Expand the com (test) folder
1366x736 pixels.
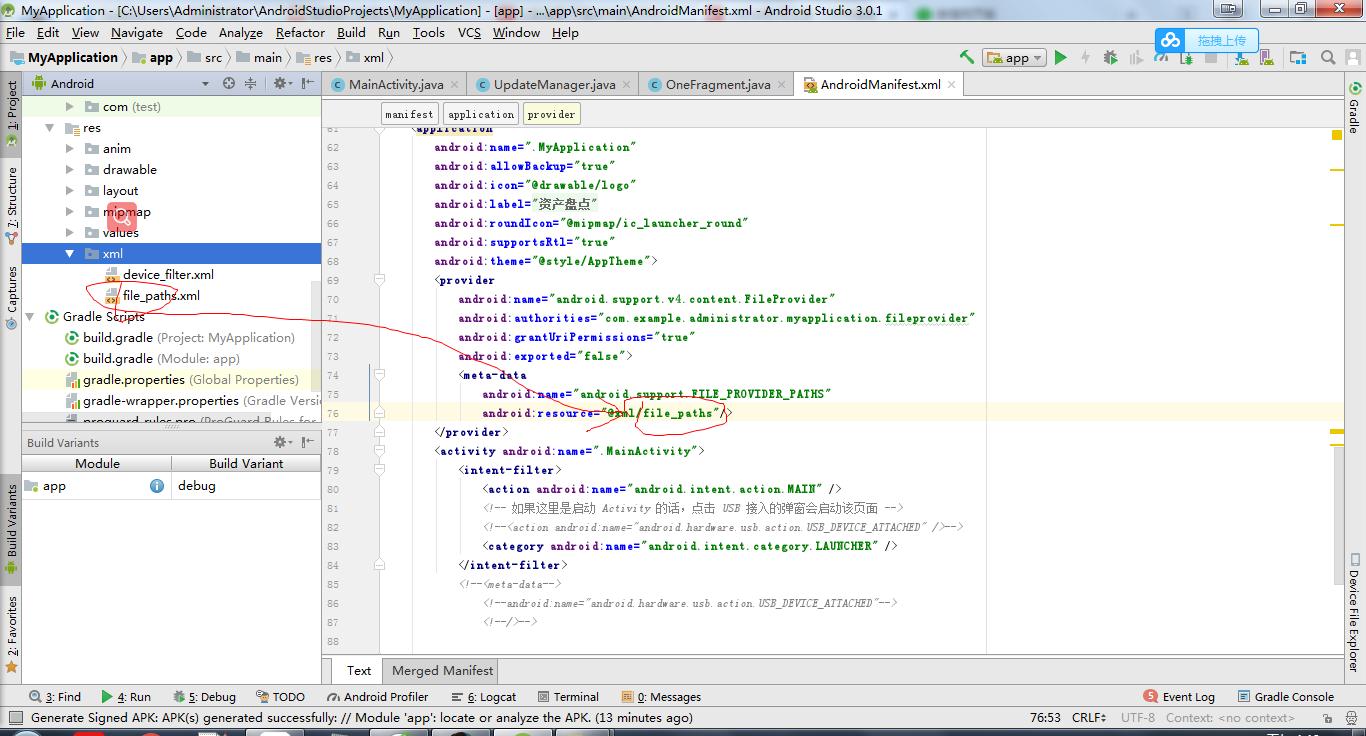69,107
